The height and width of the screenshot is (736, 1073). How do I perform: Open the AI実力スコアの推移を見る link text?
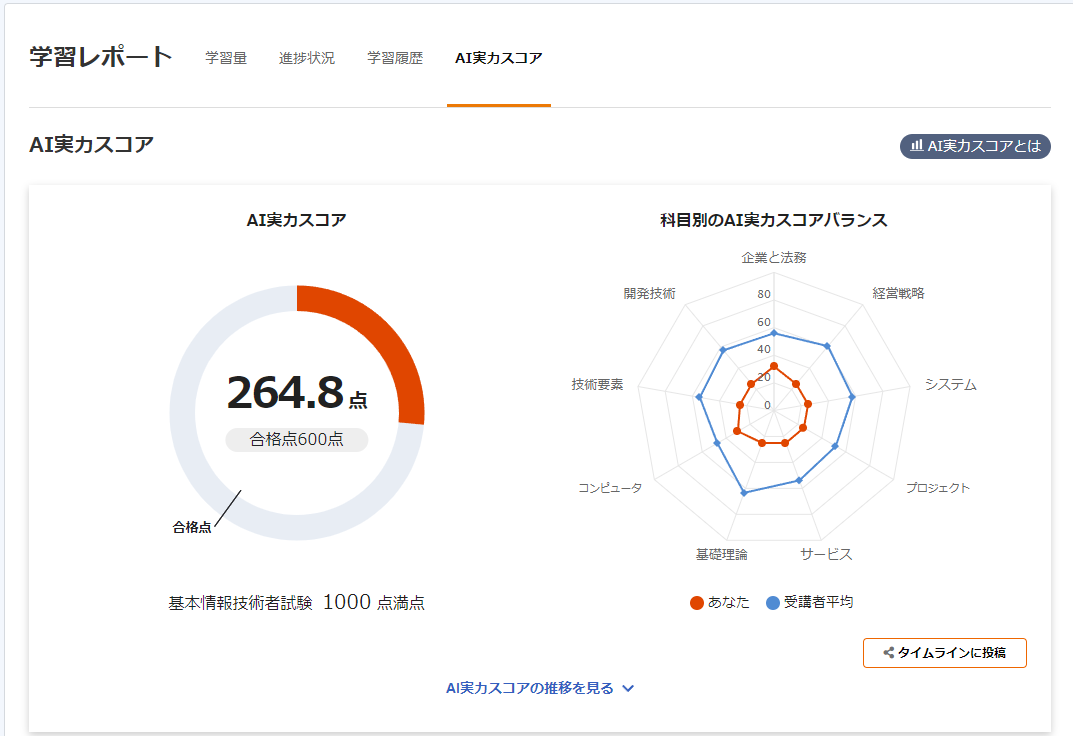(x=529, y=688)
